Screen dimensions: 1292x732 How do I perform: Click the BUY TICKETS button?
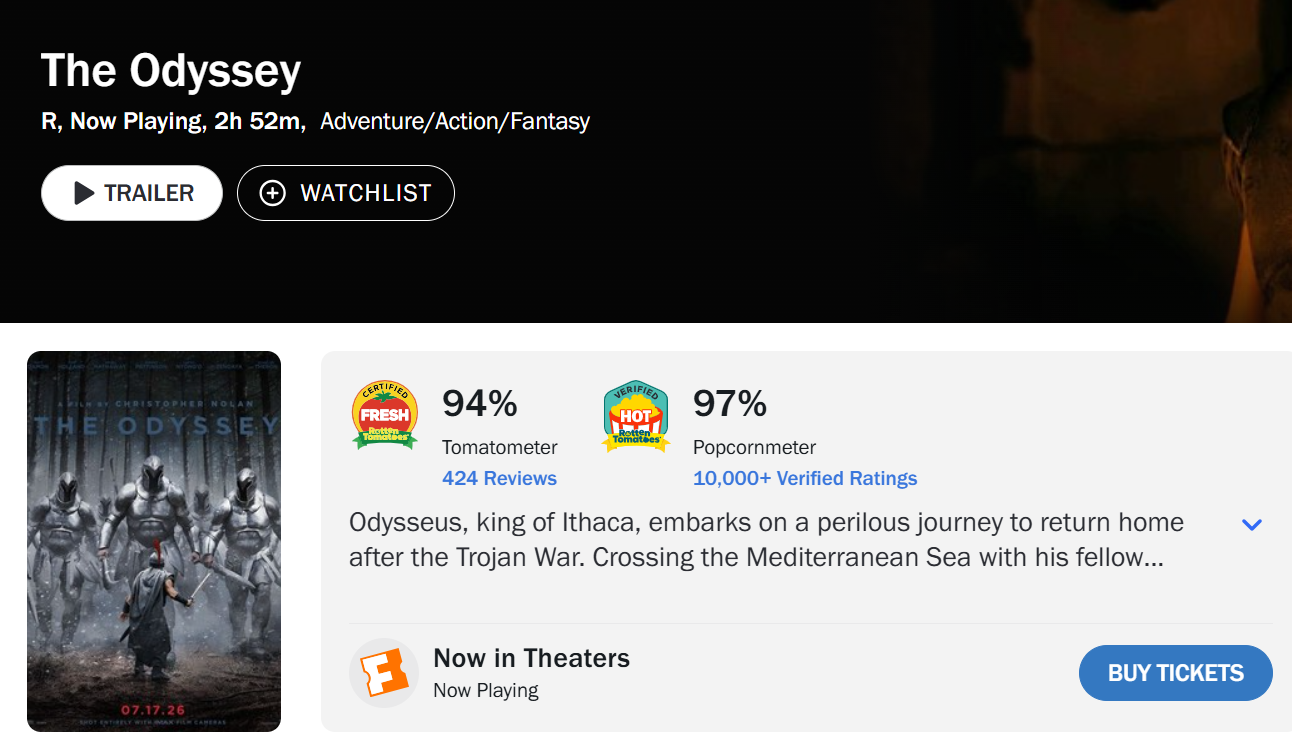point(1176,673)
